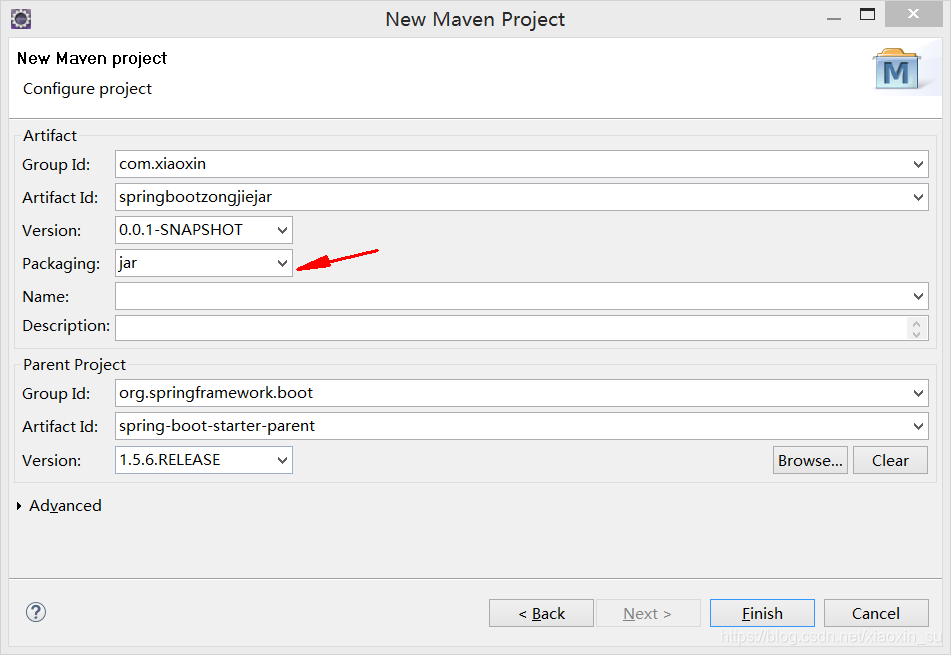
Task: Open the Parent Project Group Id dropdown arrow
Action: tap(918, 393)
